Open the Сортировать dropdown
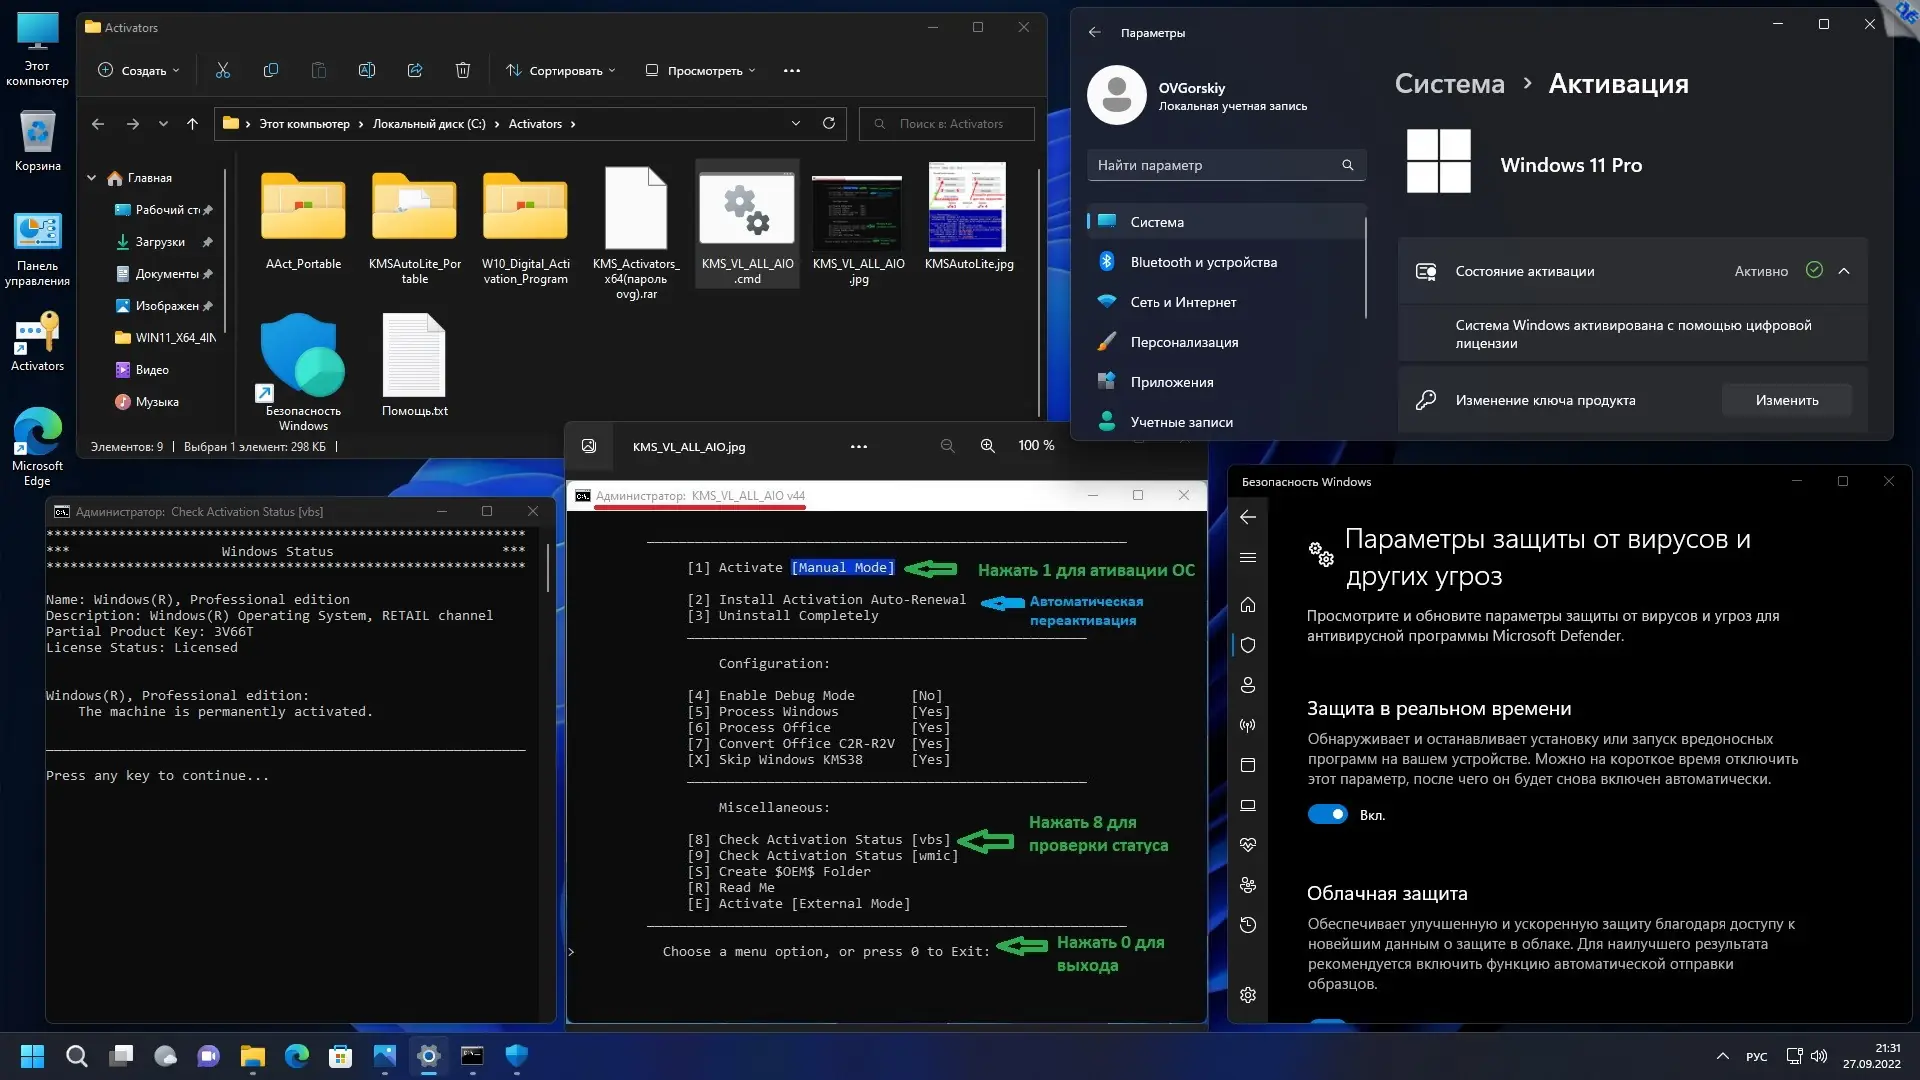1920x1080 pixels. point(561,71)
